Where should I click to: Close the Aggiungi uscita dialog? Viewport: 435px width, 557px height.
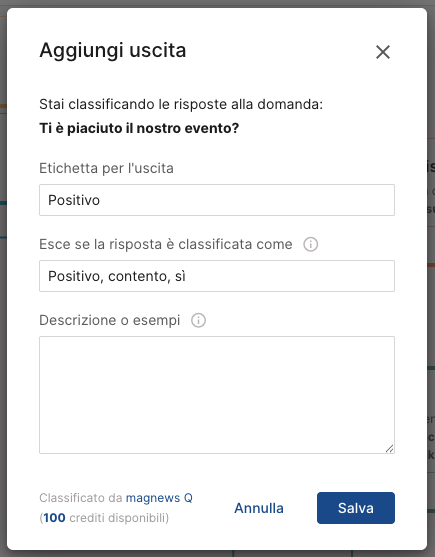coord(383,52)
